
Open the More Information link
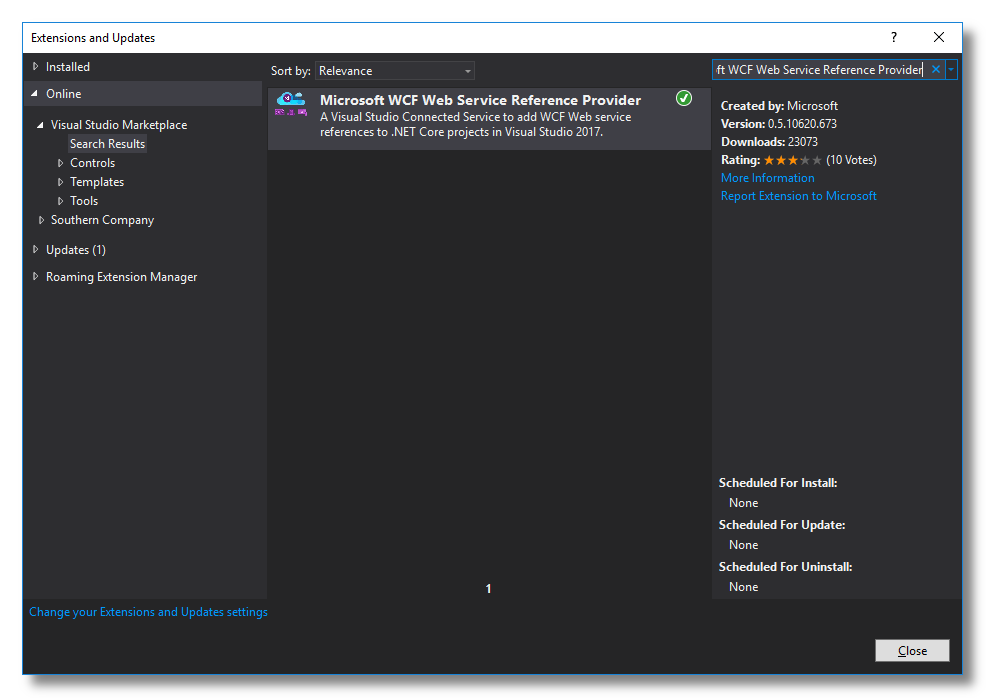(767, 178)
